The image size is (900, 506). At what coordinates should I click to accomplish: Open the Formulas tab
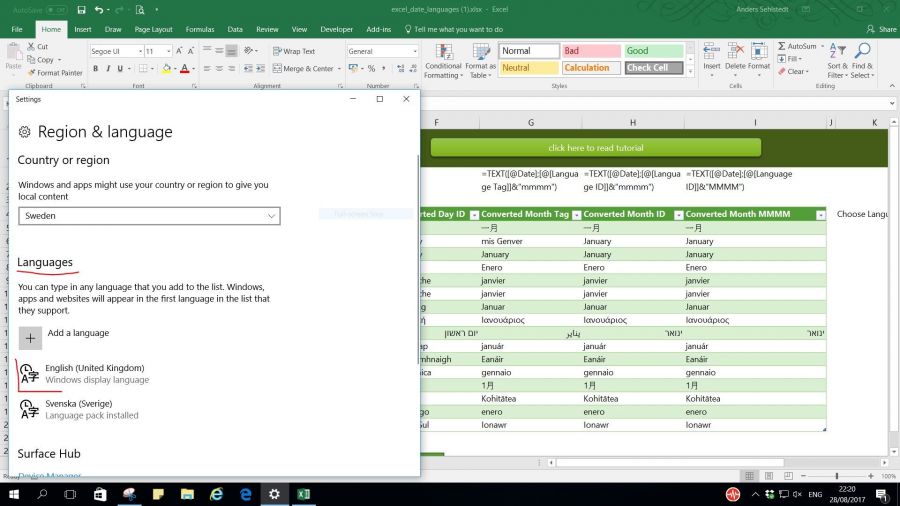(200, 29)
